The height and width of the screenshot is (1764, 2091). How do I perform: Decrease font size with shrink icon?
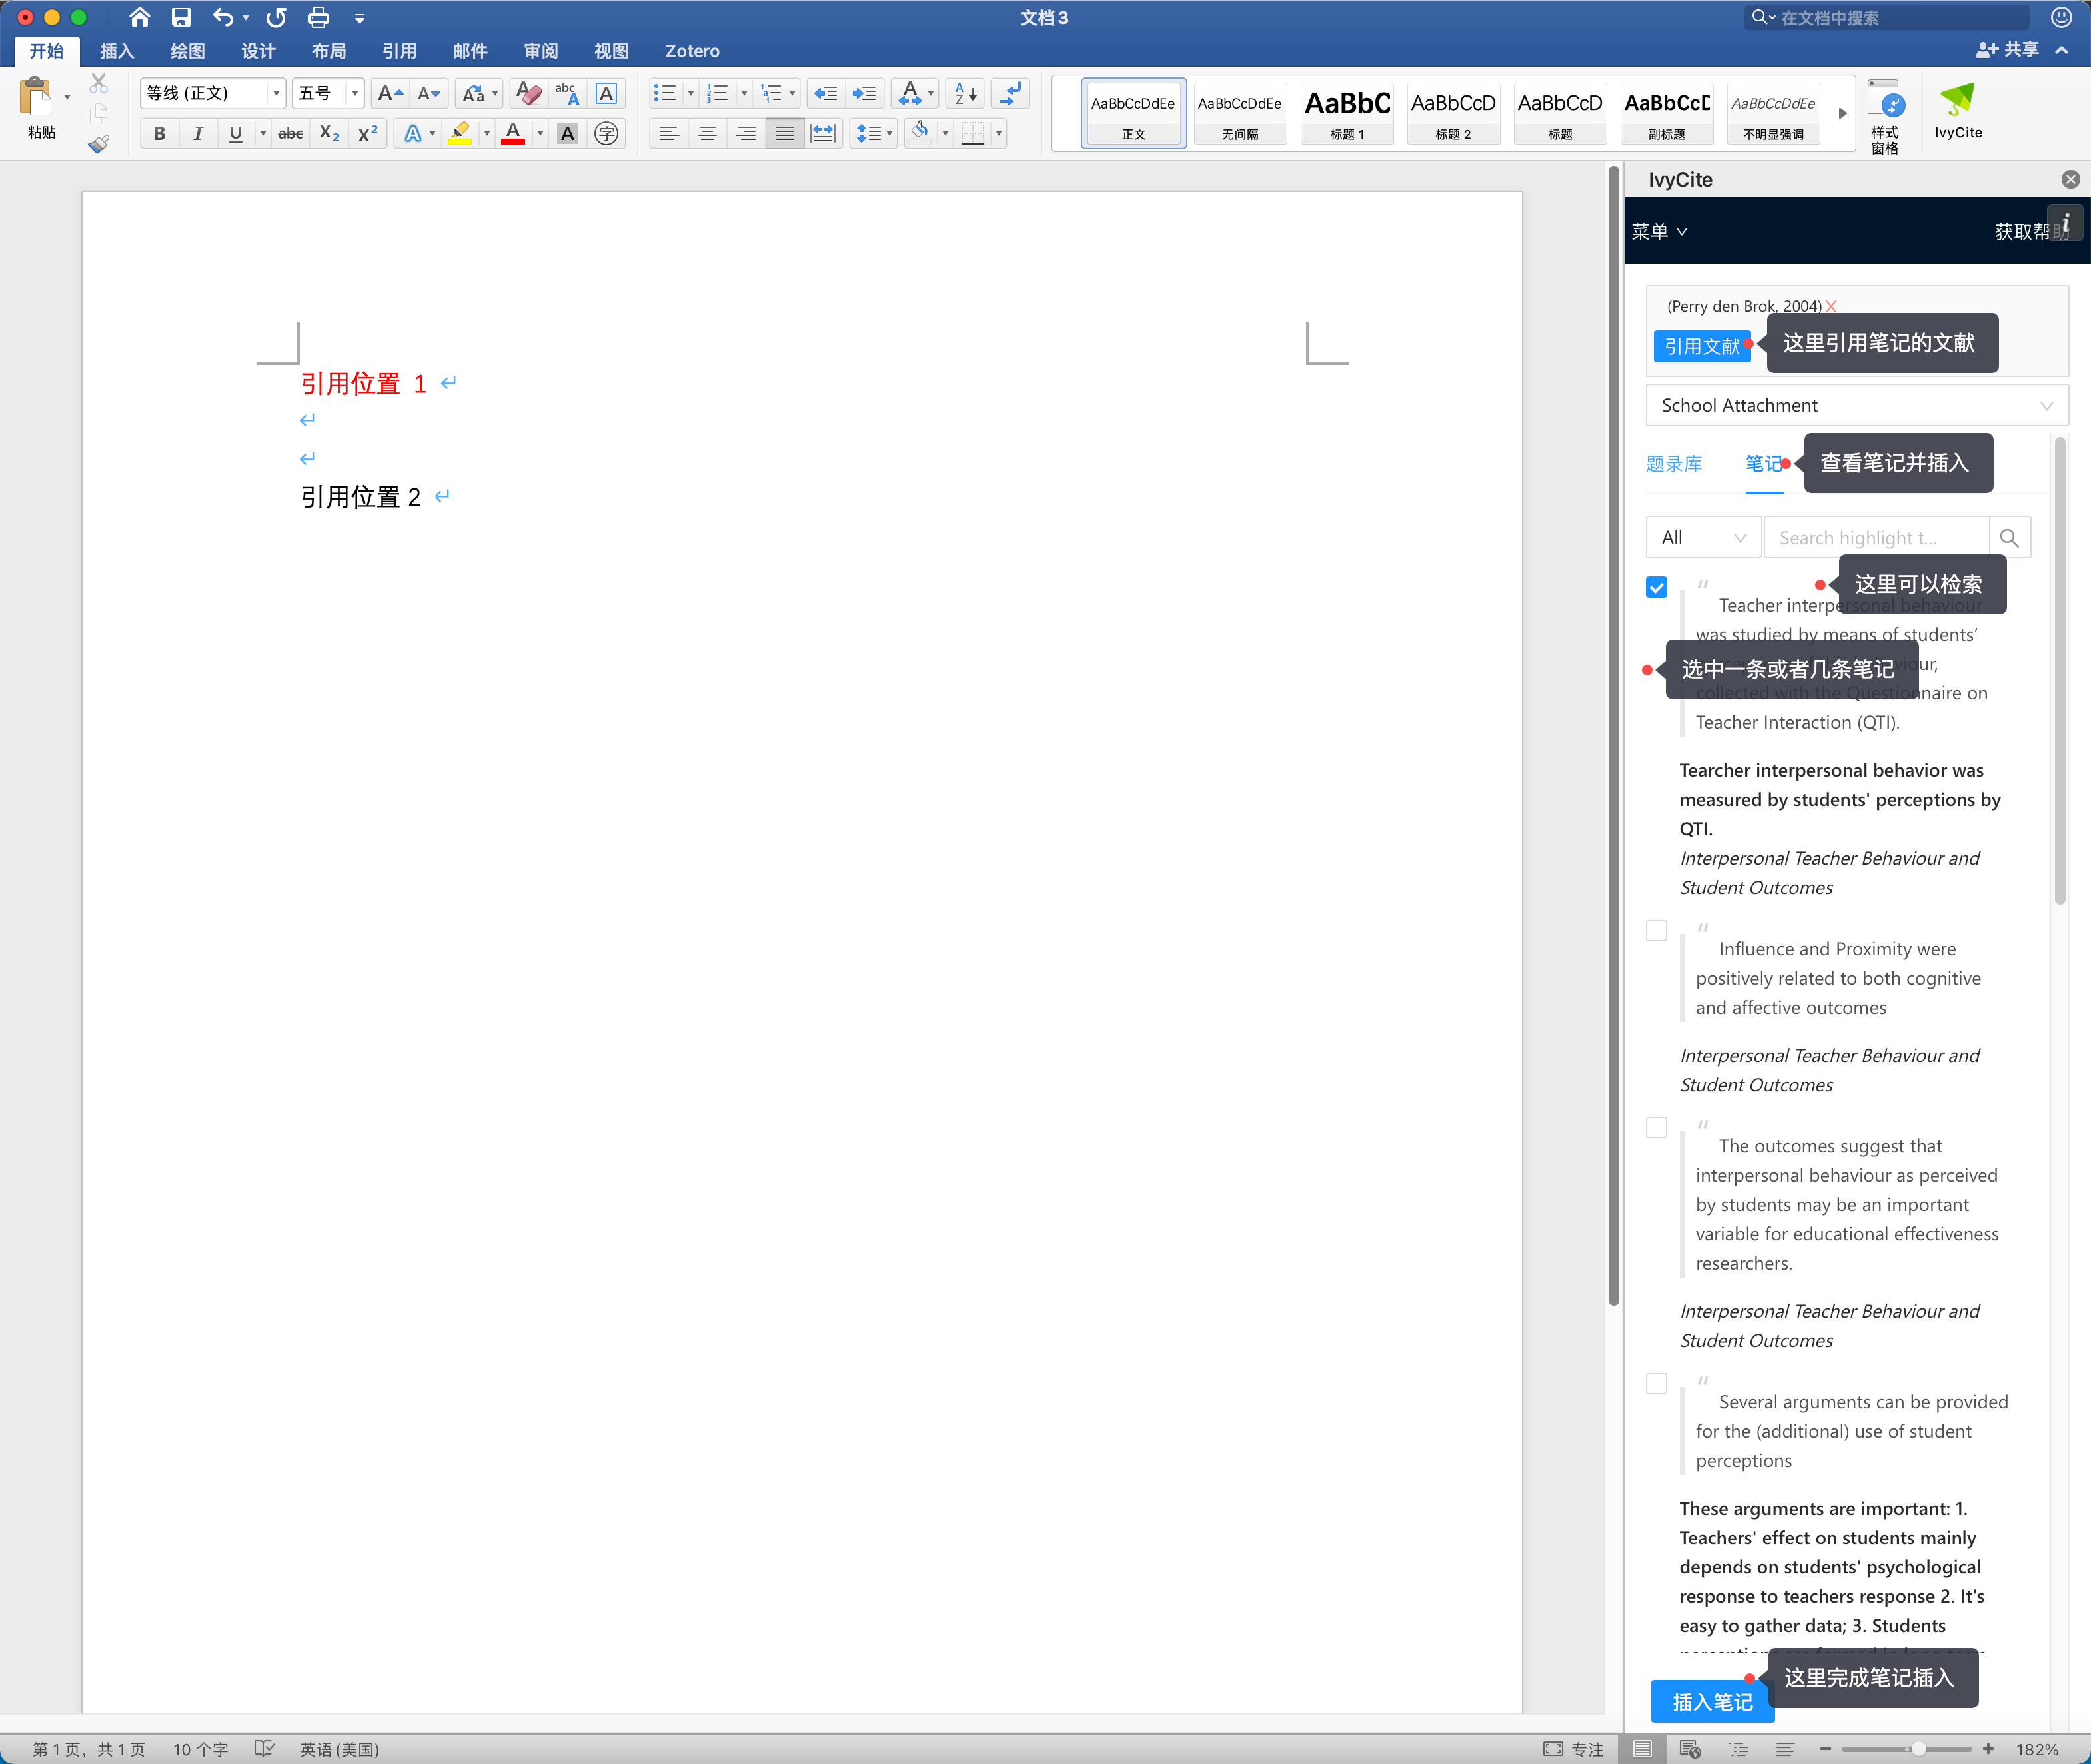click(x=428, y=93)
